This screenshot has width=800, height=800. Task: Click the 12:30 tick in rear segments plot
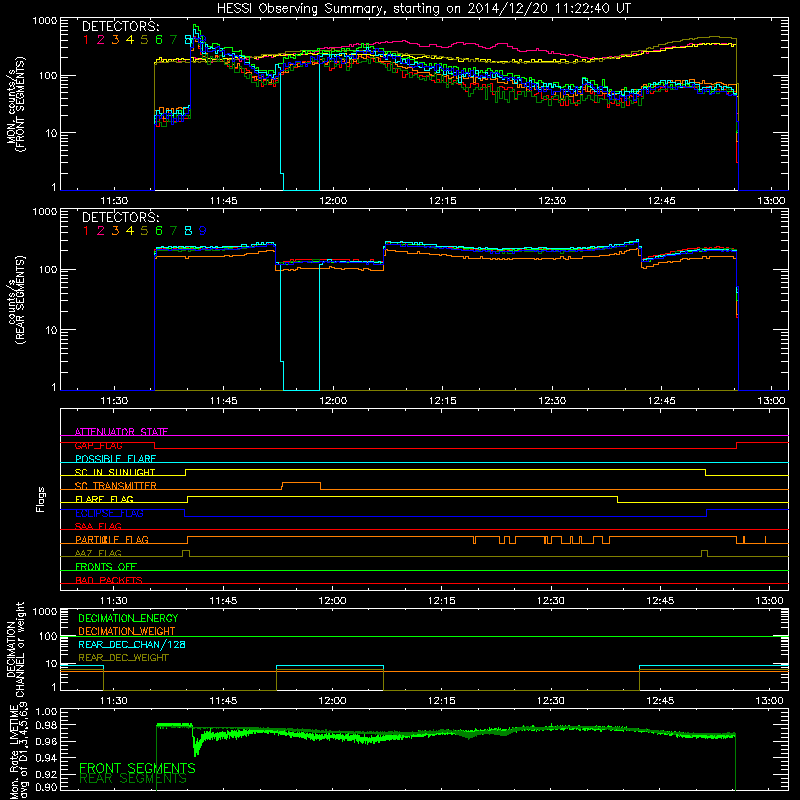[552, 401]
